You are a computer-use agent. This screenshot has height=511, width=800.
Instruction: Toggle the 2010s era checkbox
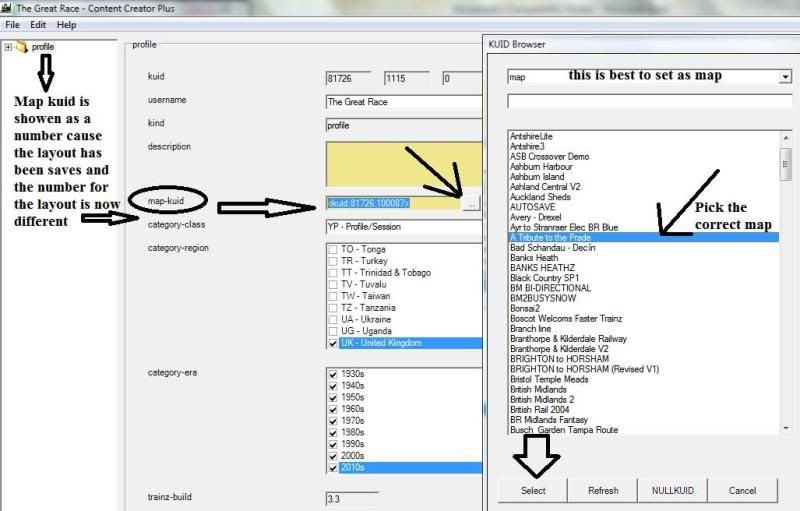pyautogui.click(x=334, y=467)
